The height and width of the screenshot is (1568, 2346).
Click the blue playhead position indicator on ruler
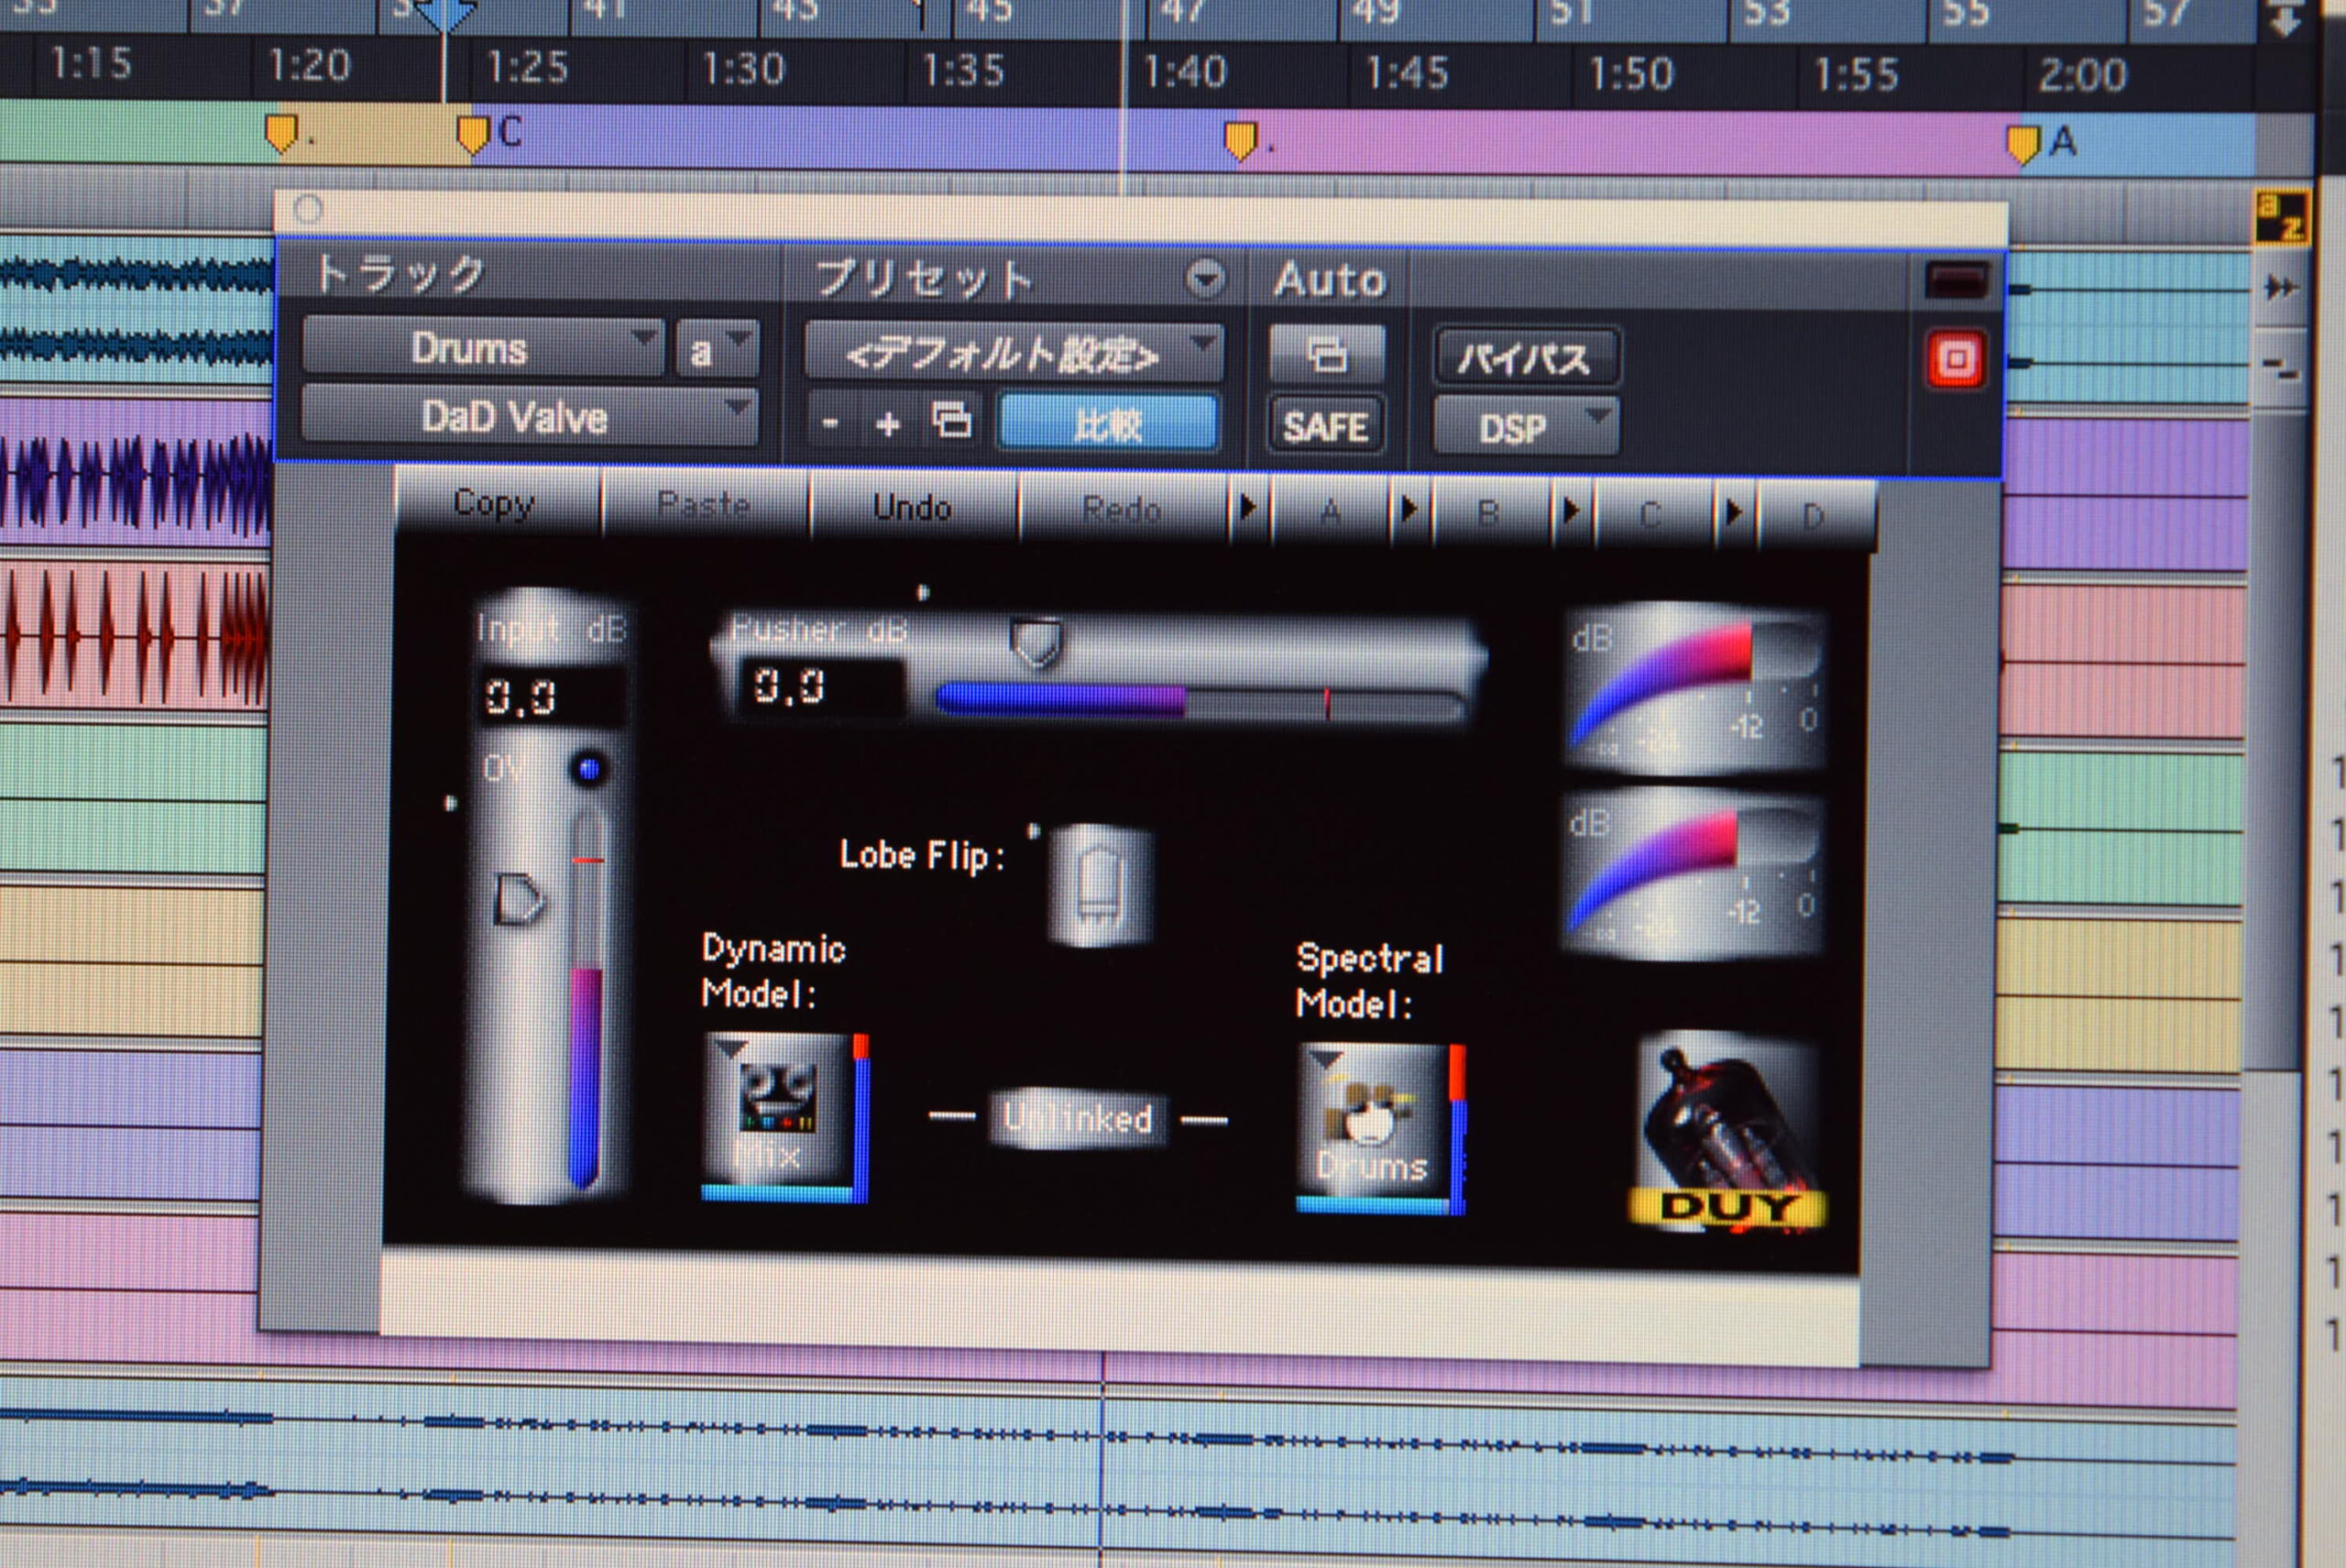click(x=445, y=15)
